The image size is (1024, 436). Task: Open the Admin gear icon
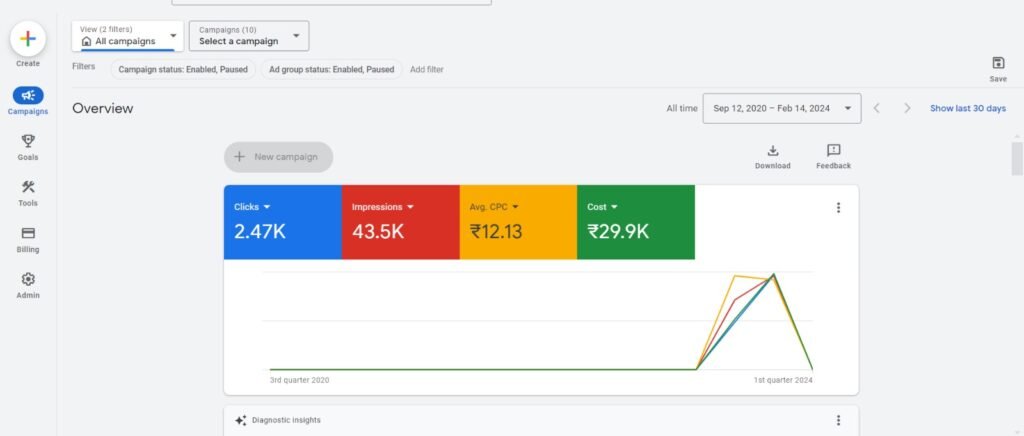pos(28,279)
